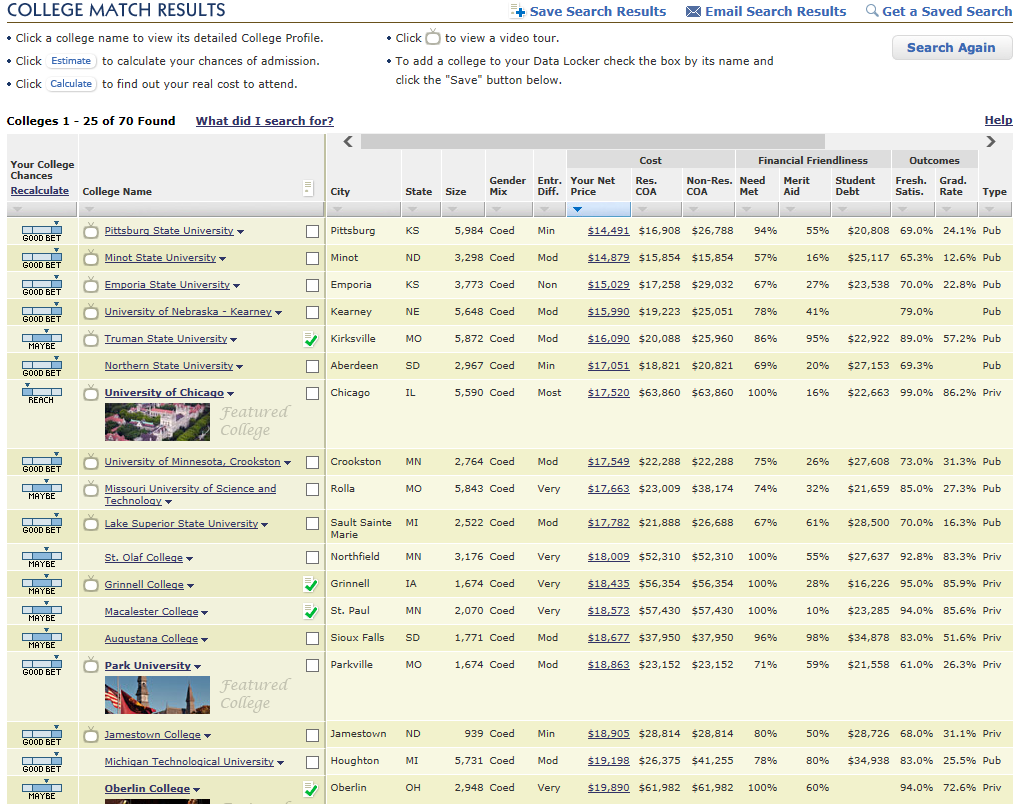Expand dropdown arrow next to University of Chicago
Viewport: 1016px width, 804px height.
[231, 394]
